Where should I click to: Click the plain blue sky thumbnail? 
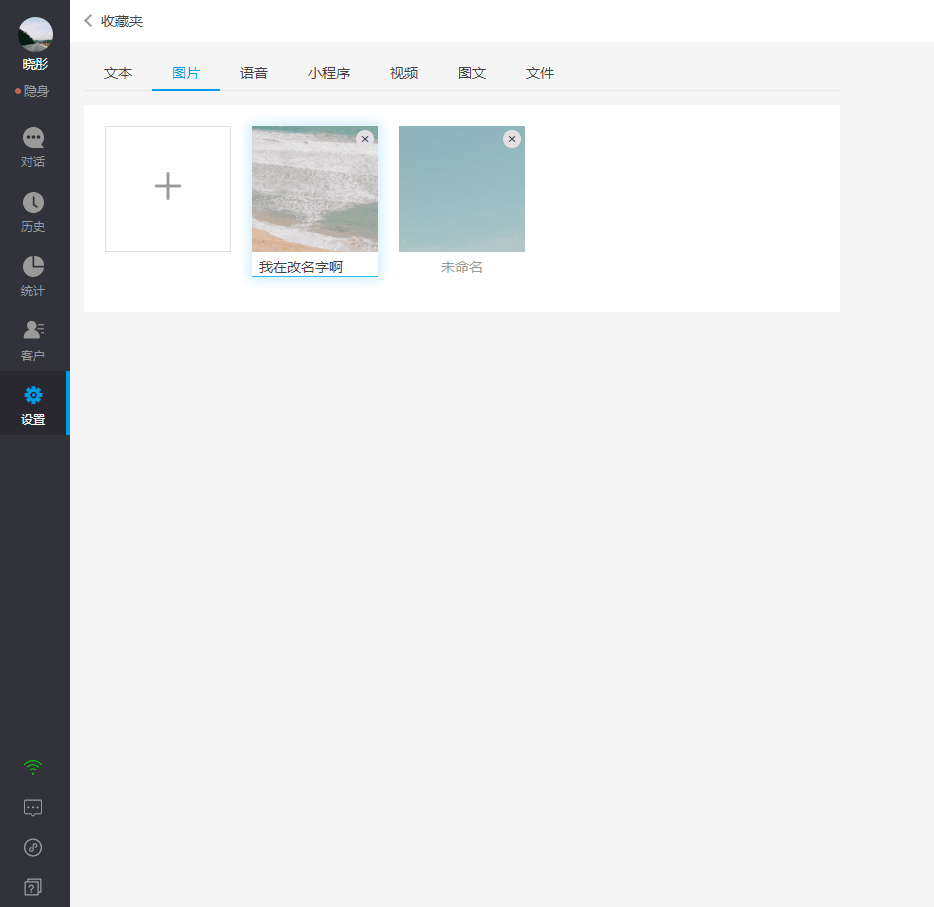pyautogui.click(x=462, y=189)
